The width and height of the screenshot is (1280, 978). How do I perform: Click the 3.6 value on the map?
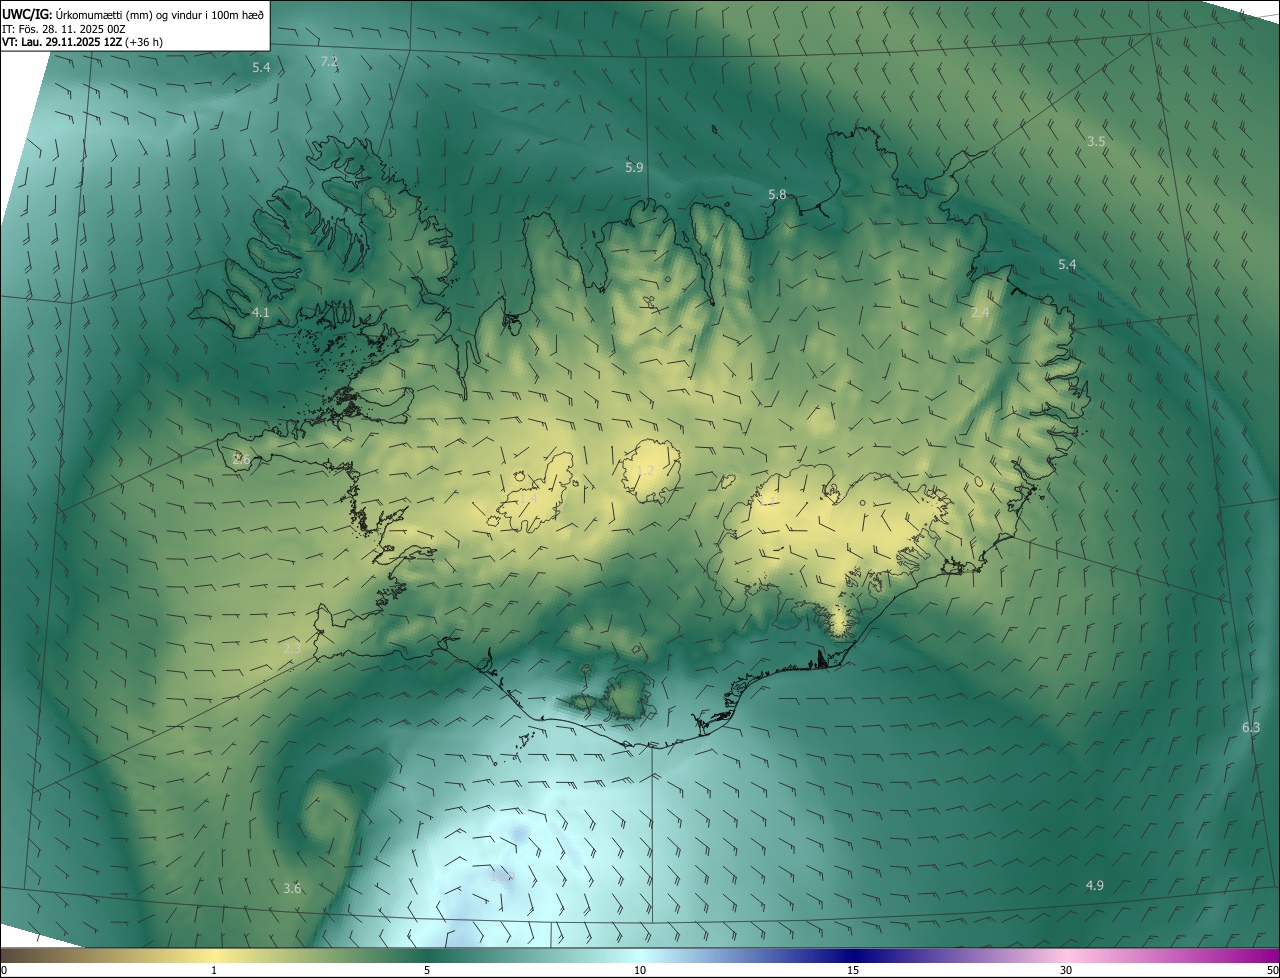(292, 888)
